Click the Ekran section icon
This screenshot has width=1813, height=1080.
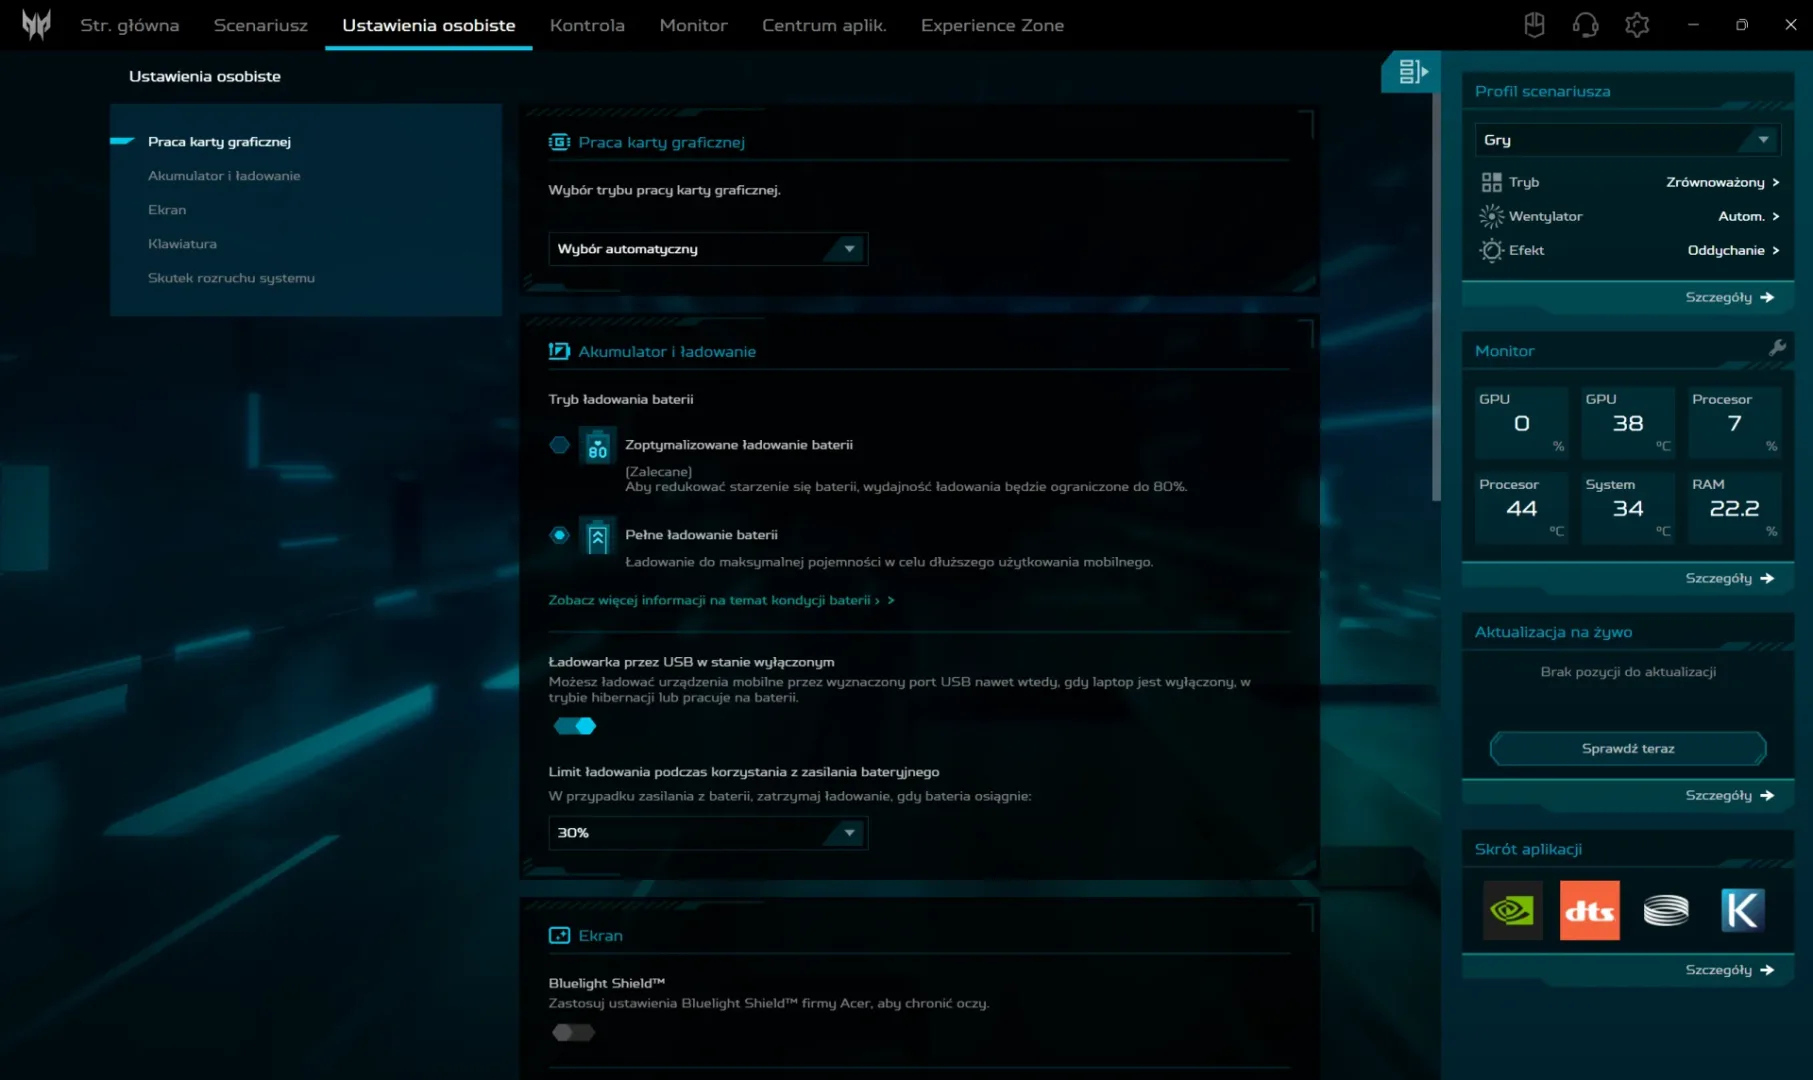pyautogui.click(x=559, y=935)
